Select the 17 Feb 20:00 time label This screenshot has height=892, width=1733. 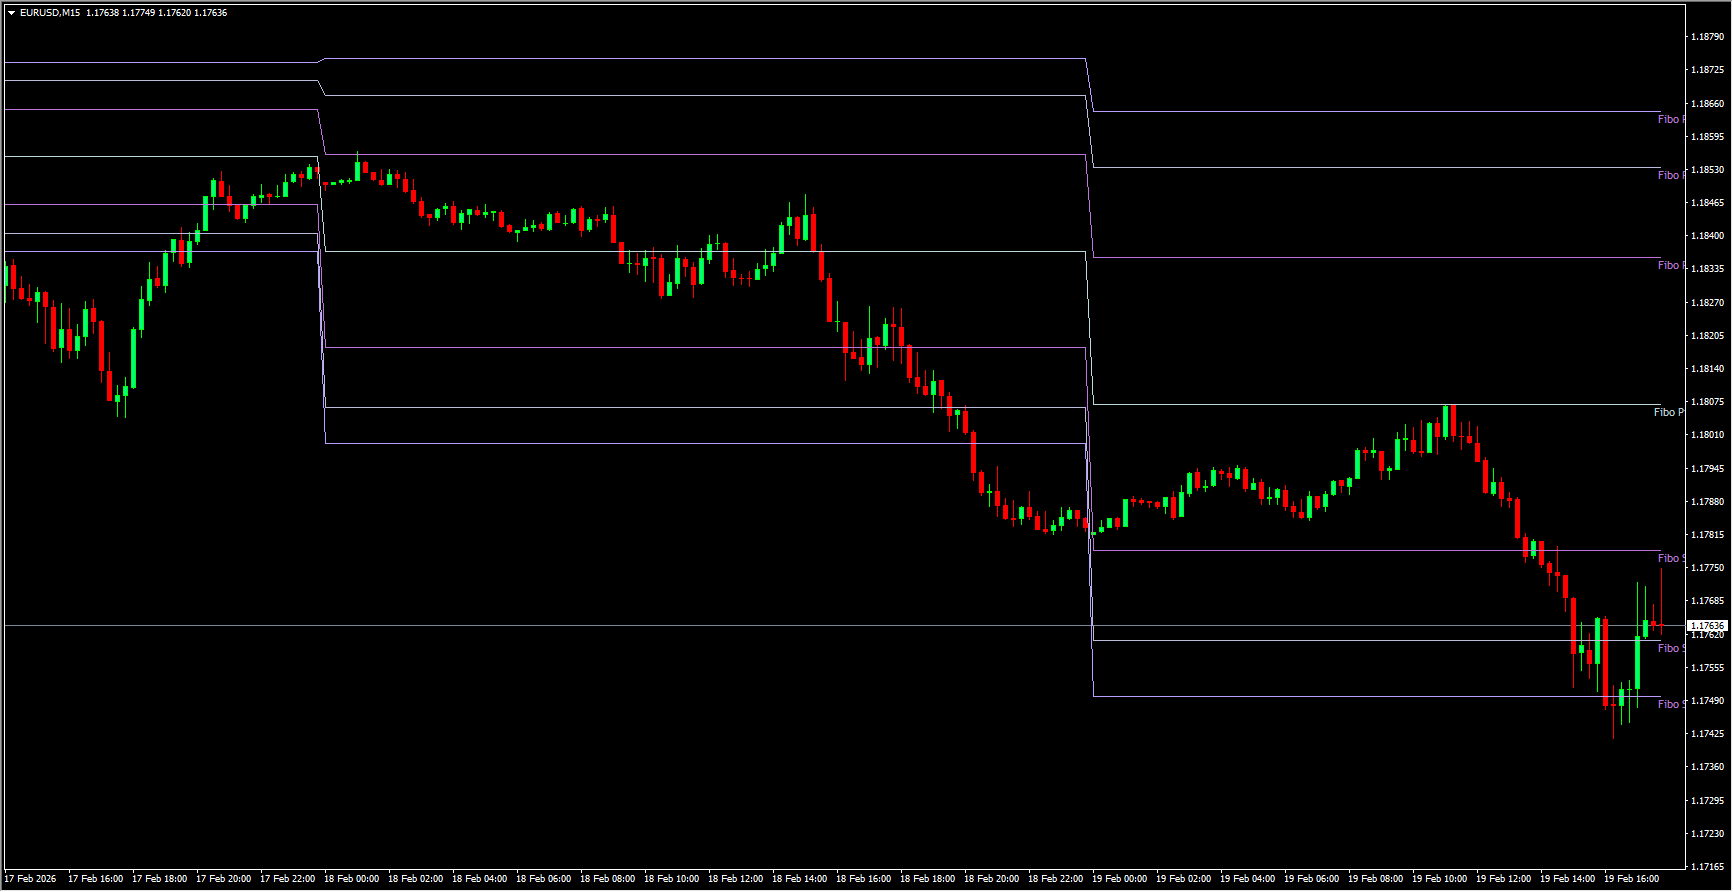[223, 879]
